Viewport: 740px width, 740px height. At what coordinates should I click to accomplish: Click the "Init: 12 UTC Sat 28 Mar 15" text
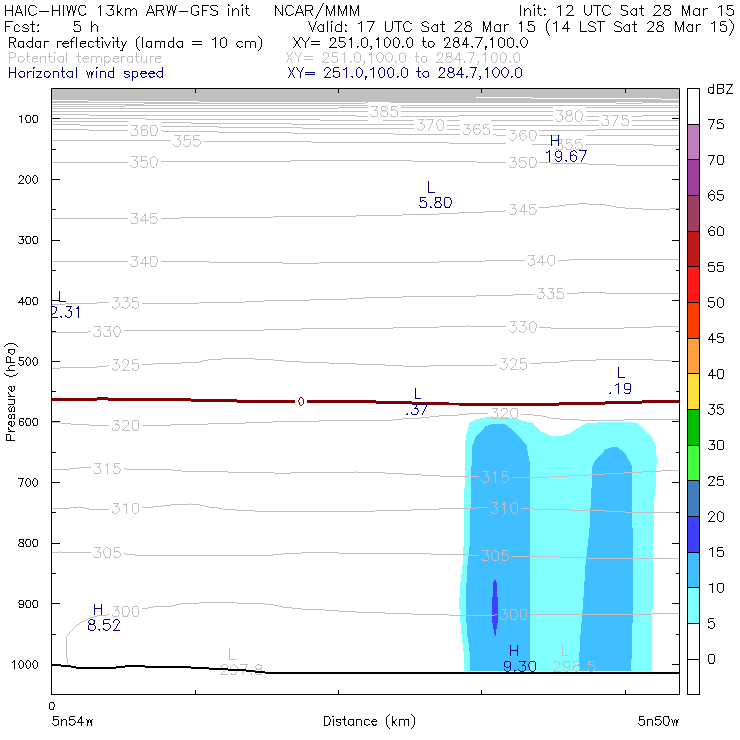(626, 10)
